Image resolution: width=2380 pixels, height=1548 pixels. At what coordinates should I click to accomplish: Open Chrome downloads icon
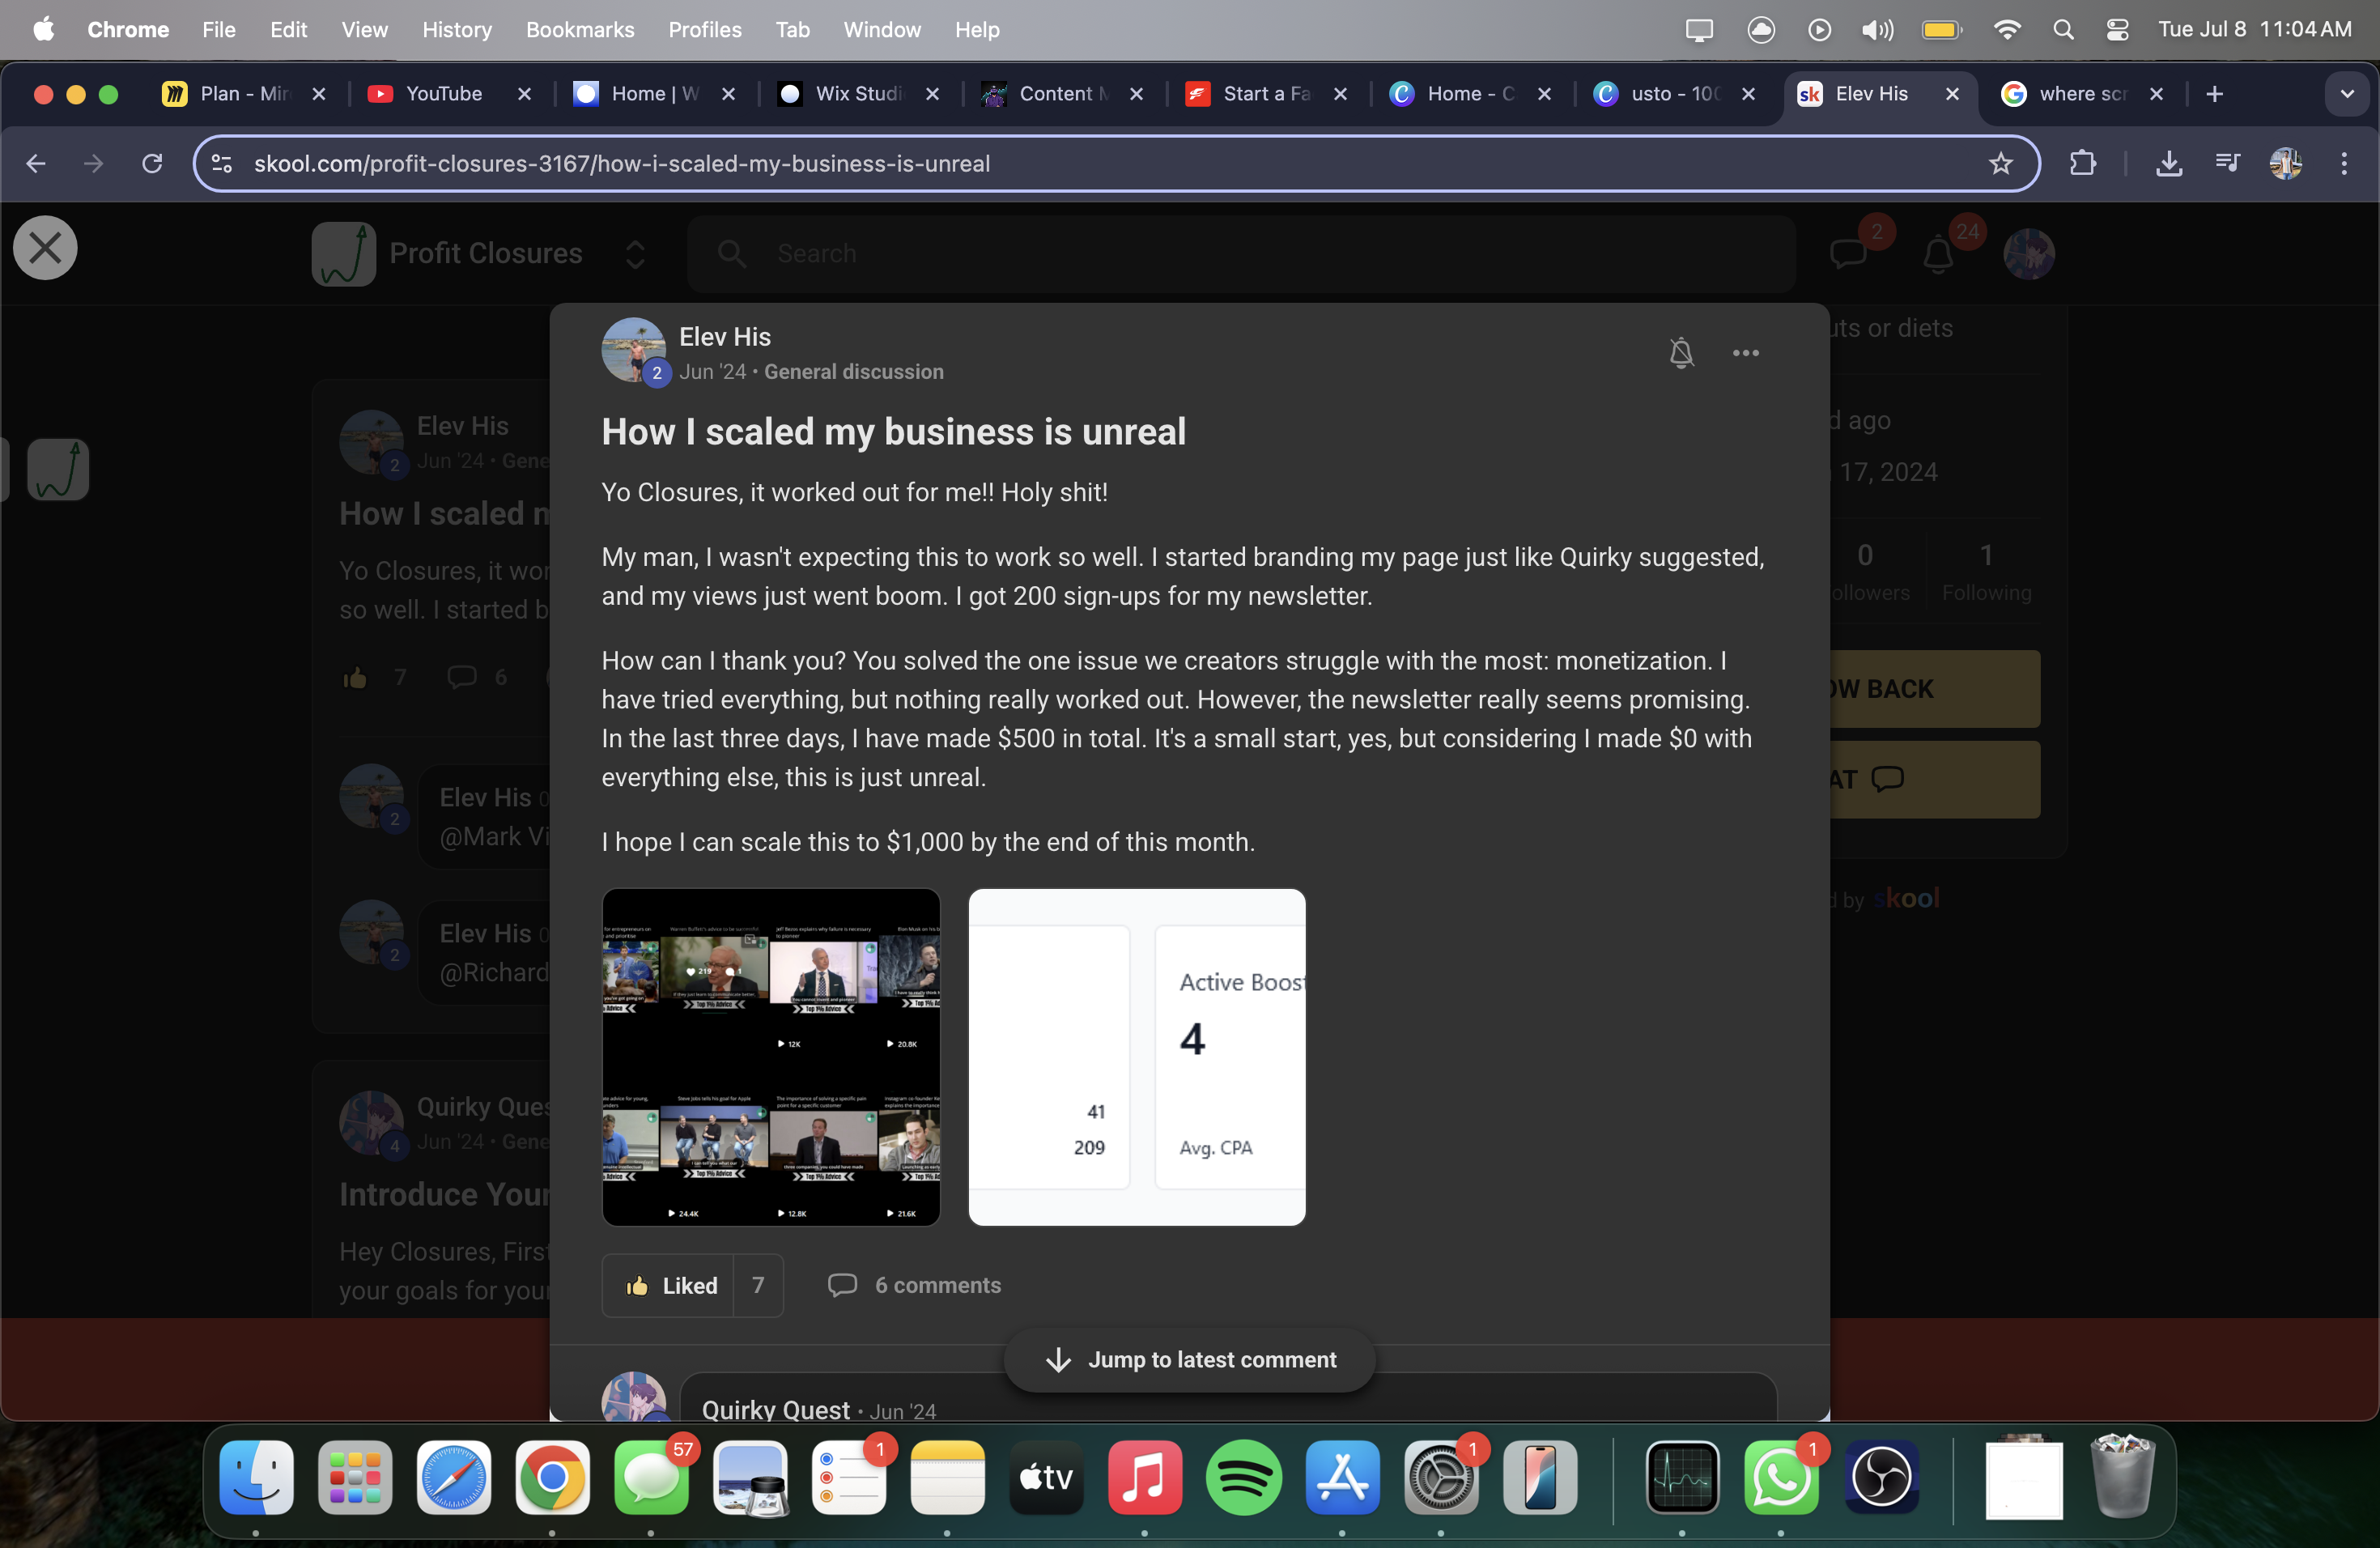[x=2168, y=164]
